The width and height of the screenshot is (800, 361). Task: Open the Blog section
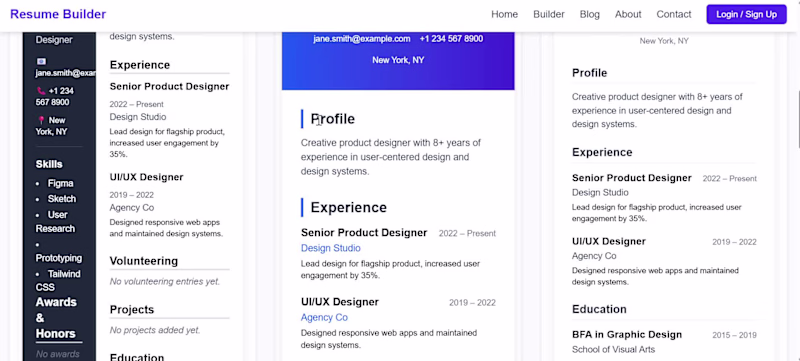click(x=589, y=14)
